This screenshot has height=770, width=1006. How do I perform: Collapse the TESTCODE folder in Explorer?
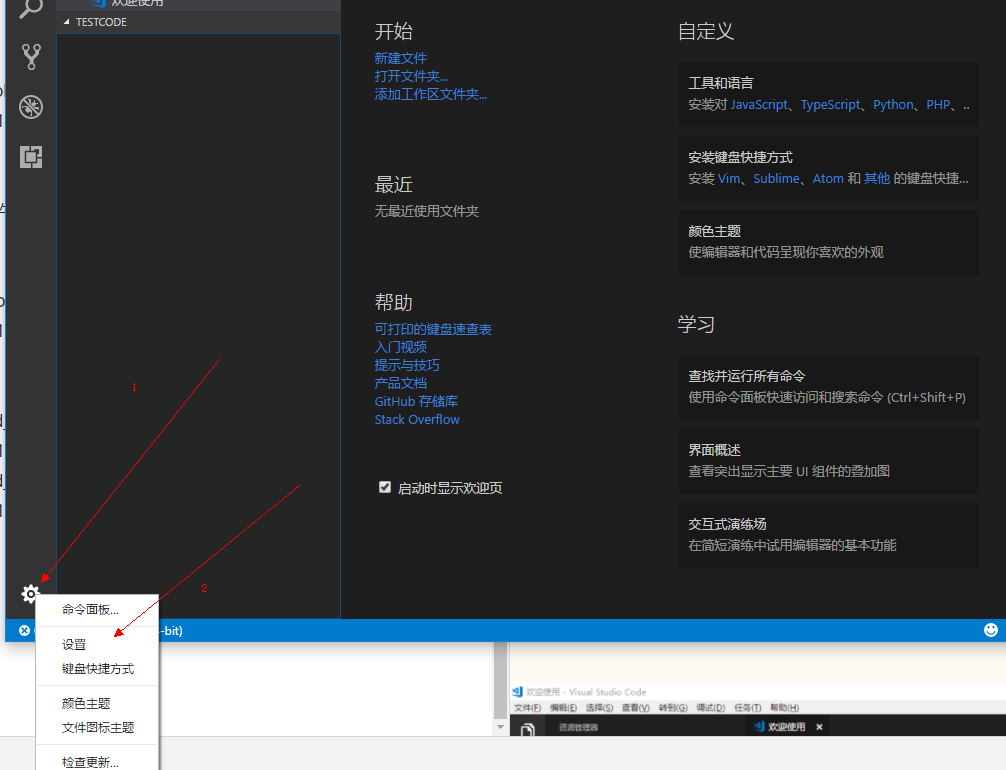pyautogui.click(x=66, y=21)
